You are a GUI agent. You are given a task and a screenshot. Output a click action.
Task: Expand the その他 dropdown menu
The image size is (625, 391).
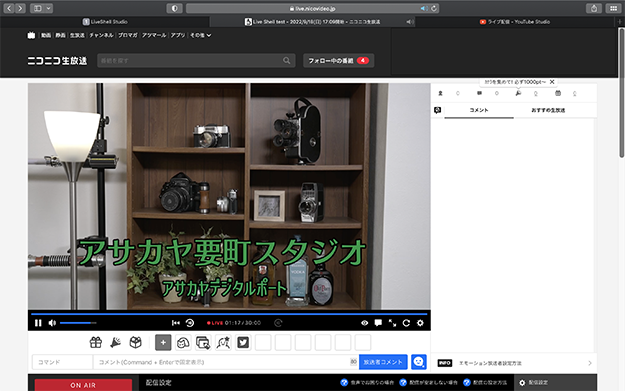pos(200,35)
